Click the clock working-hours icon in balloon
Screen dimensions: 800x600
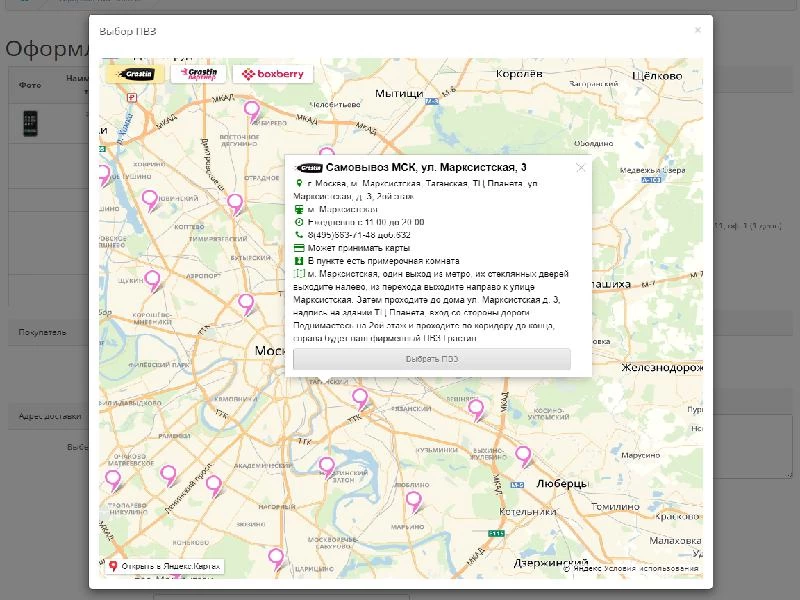(x=299, y=222)
